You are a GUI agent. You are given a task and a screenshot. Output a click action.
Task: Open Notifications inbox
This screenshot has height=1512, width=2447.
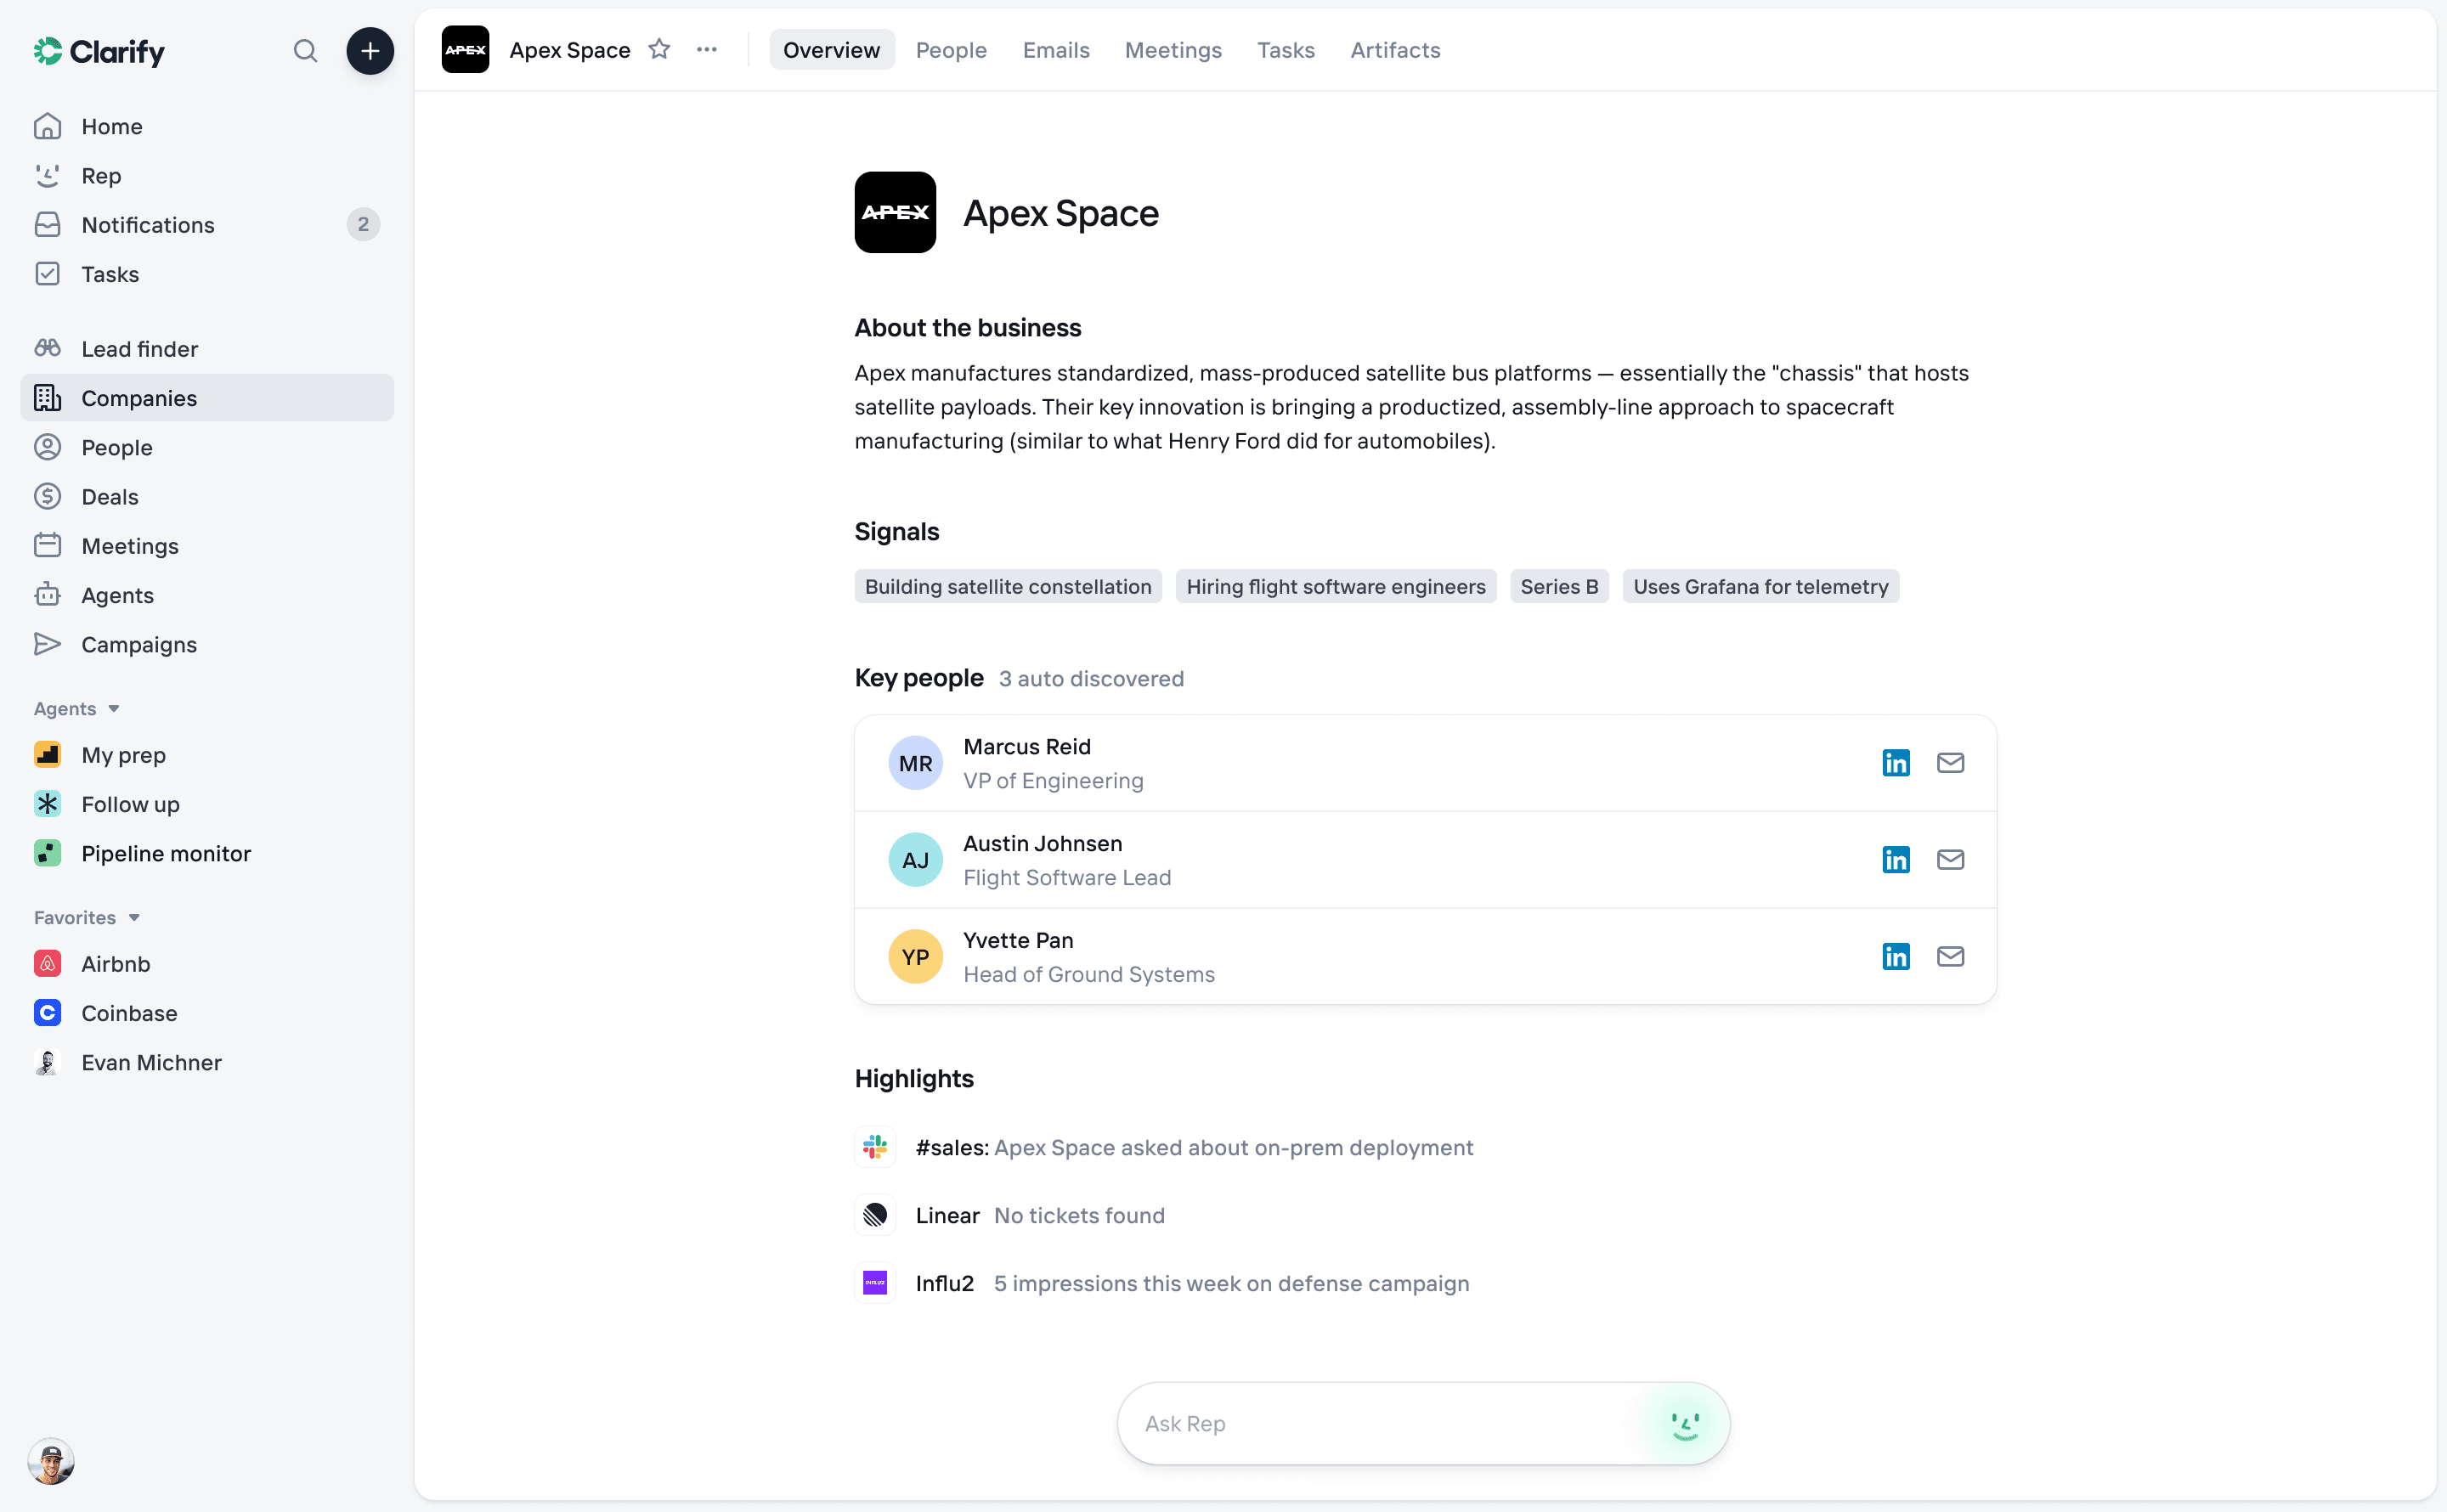pyautogui.click(x=207, y=224)
